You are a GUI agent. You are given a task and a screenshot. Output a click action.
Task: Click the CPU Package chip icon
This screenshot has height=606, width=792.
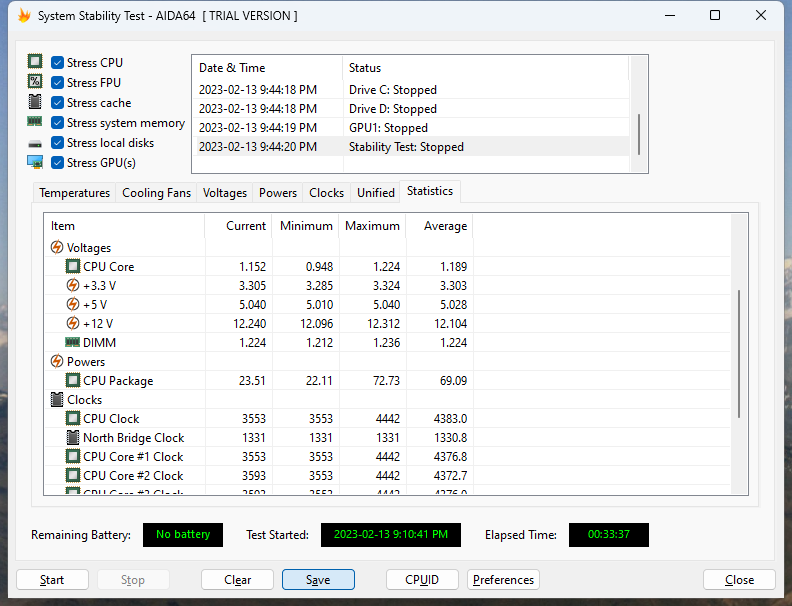73,380
